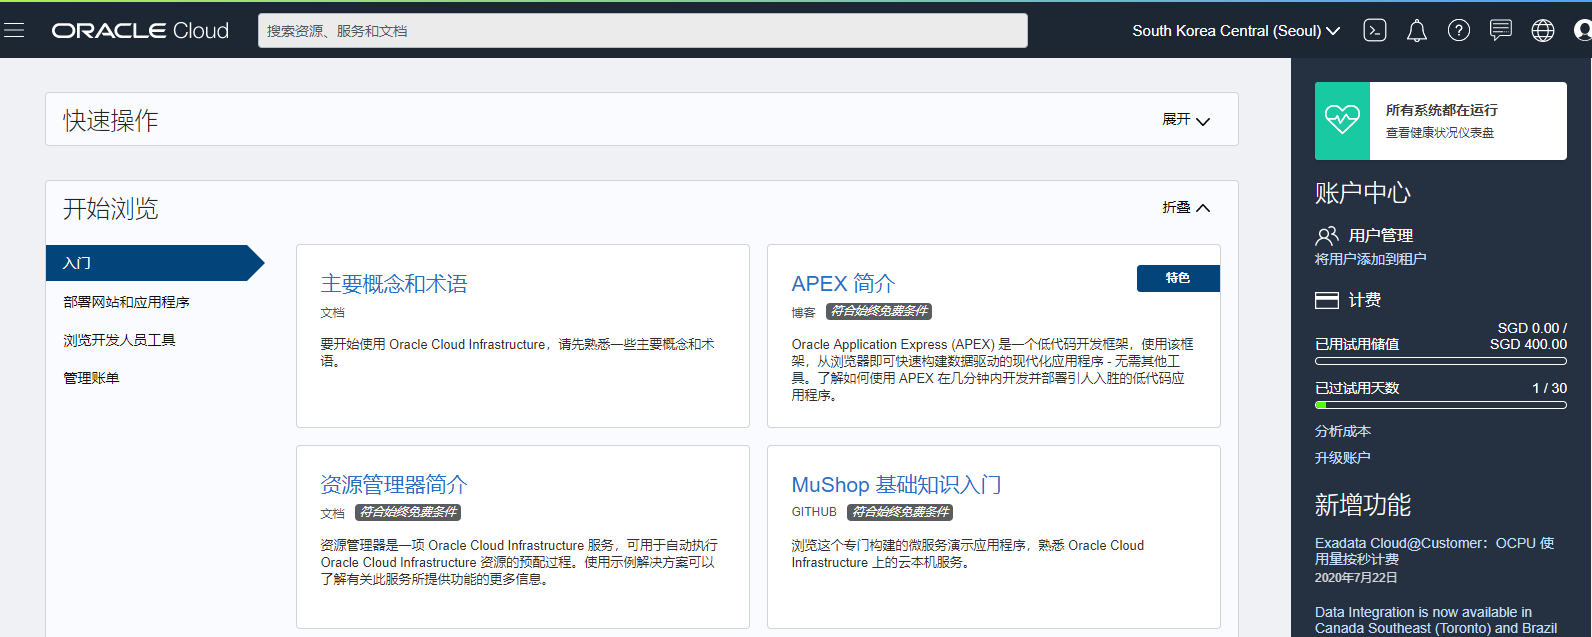Click the search resources input field
This screenshot has height=637, width=1592.
click(x=643, y=30)
